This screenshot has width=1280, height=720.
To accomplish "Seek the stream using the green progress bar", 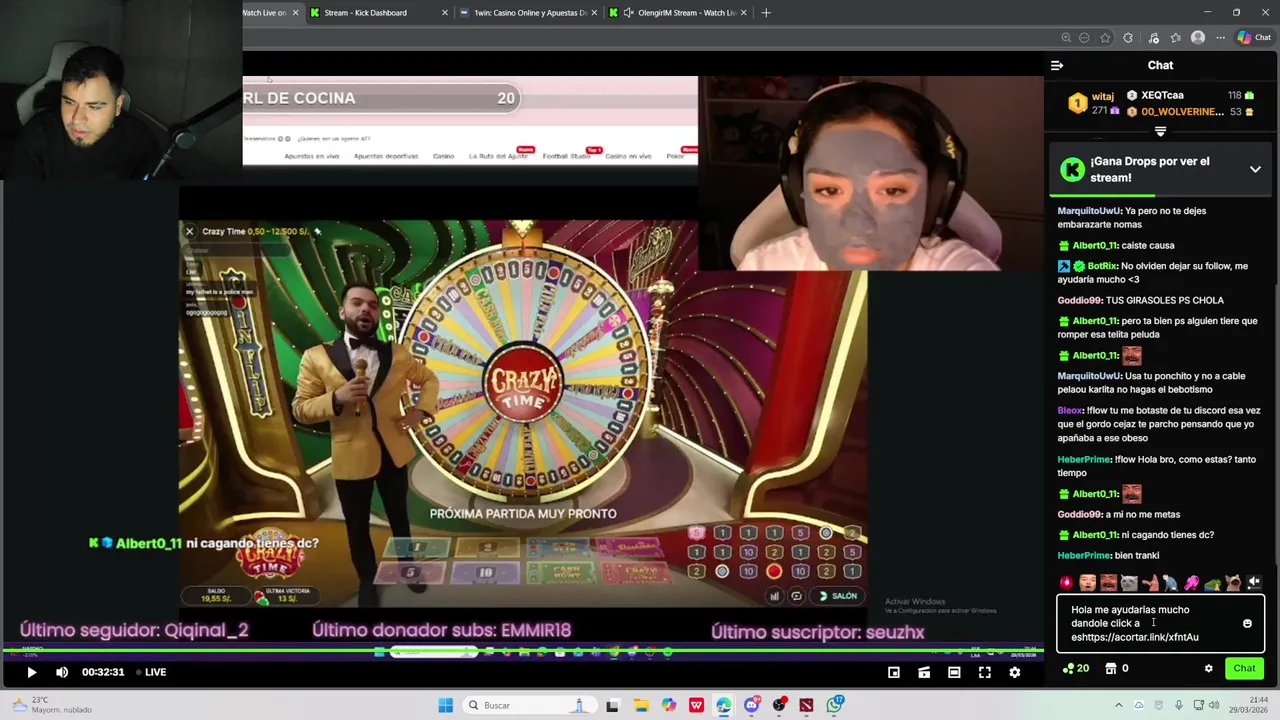I will [522, 651].
